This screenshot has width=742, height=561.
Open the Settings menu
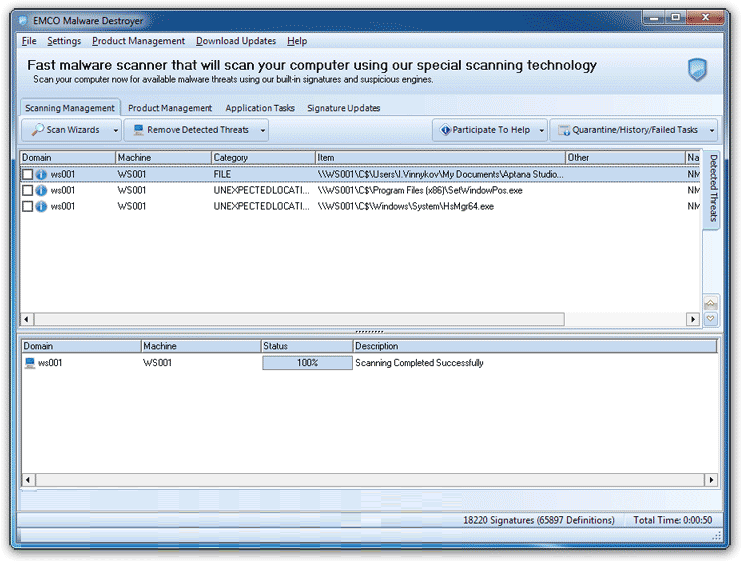coord(64,41)
